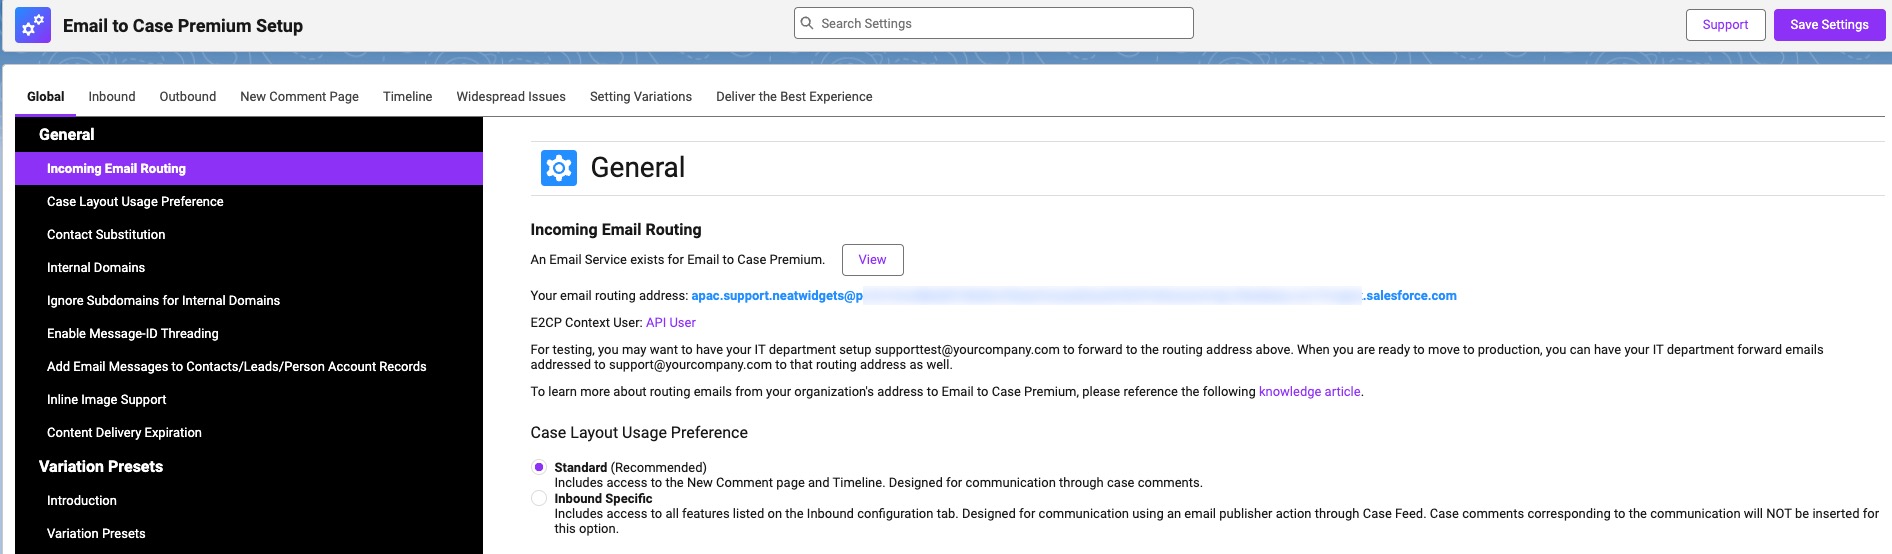This screenshot has width=1892, height=554.
Task: Select Incoming Email Routing in sidebar
Action: (249, 169)
